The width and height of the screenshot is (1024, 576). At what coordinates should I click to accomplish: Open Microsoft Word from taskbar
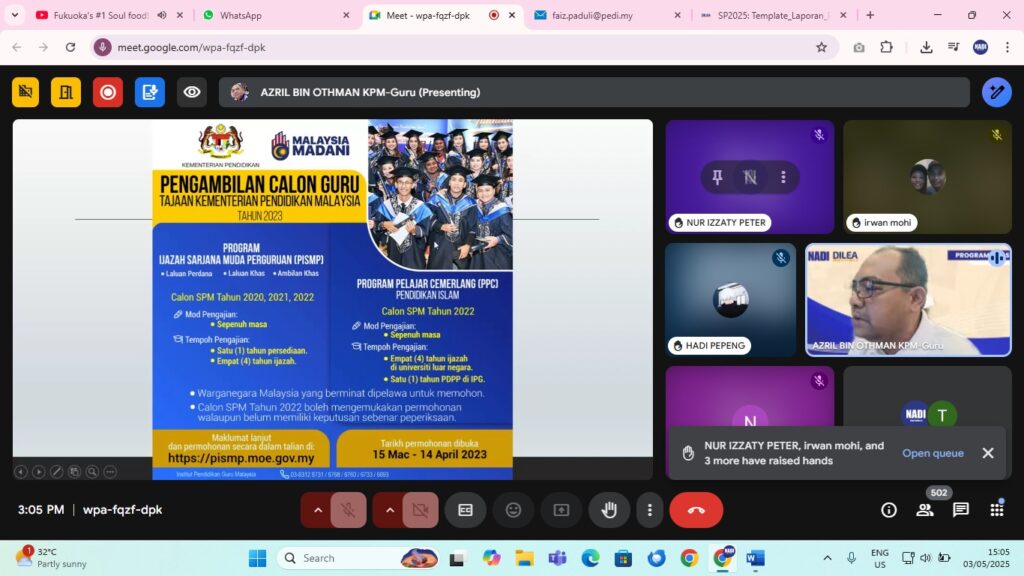[755, 558]
